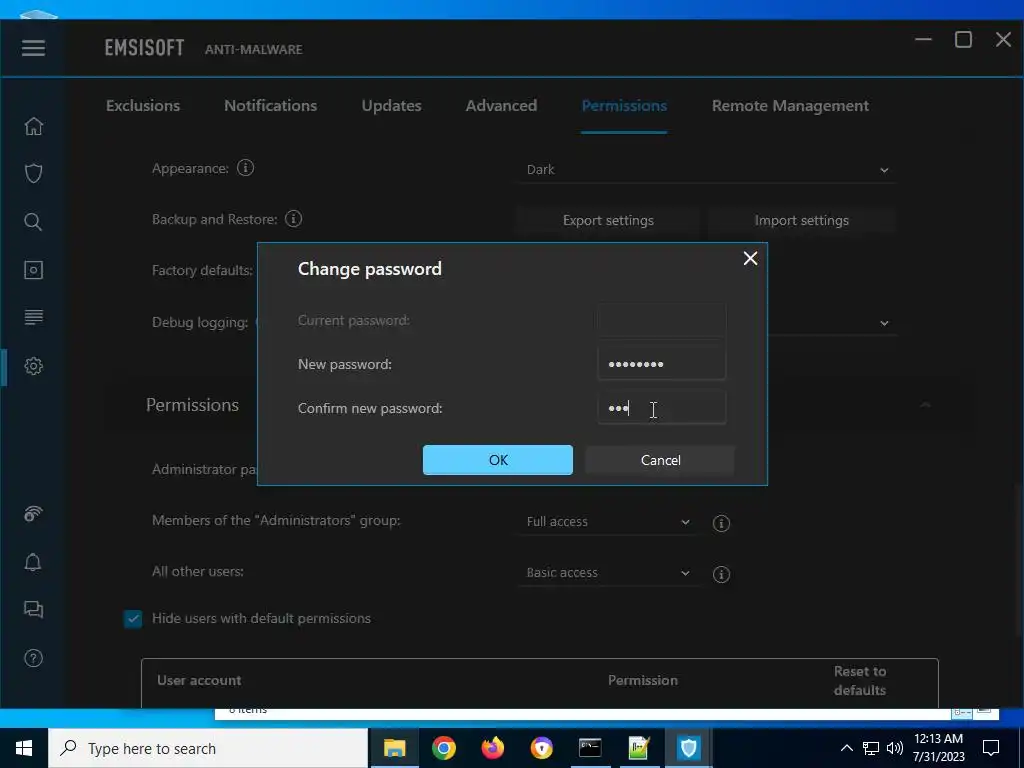Open the Logs sidebar icon

tap(33, 317)
